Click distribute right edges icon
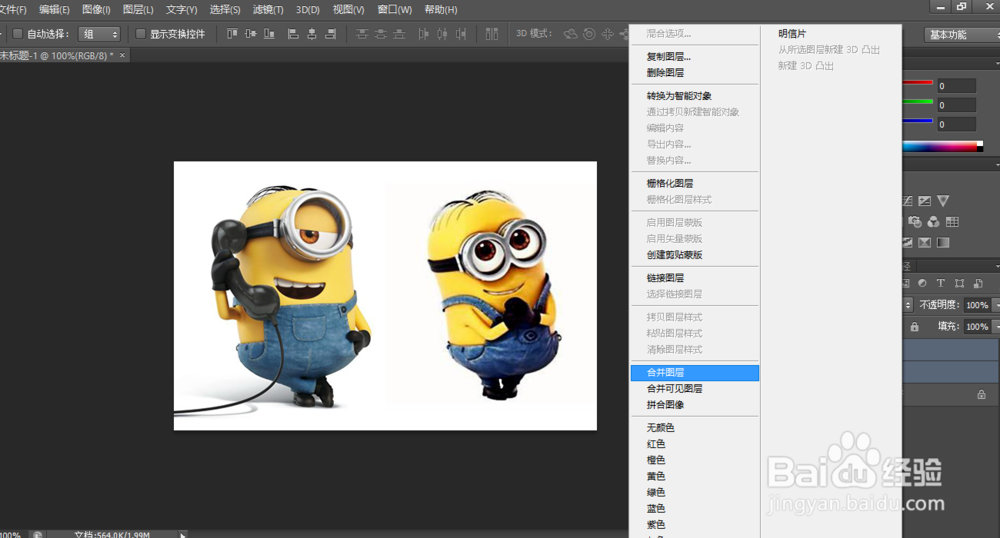This screenshot has width=1000, height=538. (x=460, y=34)
